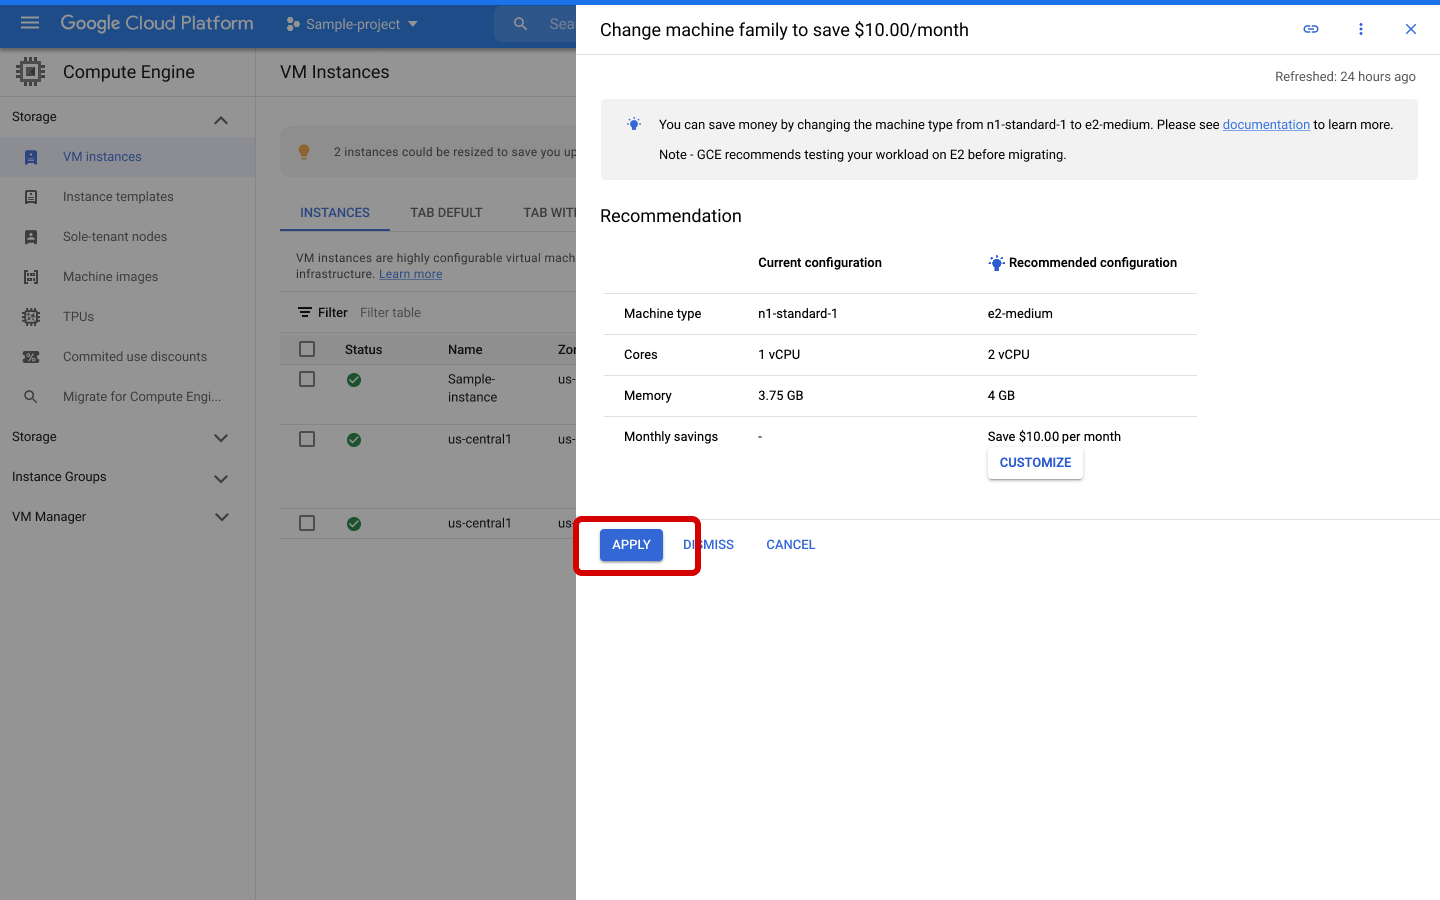Screen dimensions: 1440x900
Task: Open the documentation link
Action: coord(1266,125)
